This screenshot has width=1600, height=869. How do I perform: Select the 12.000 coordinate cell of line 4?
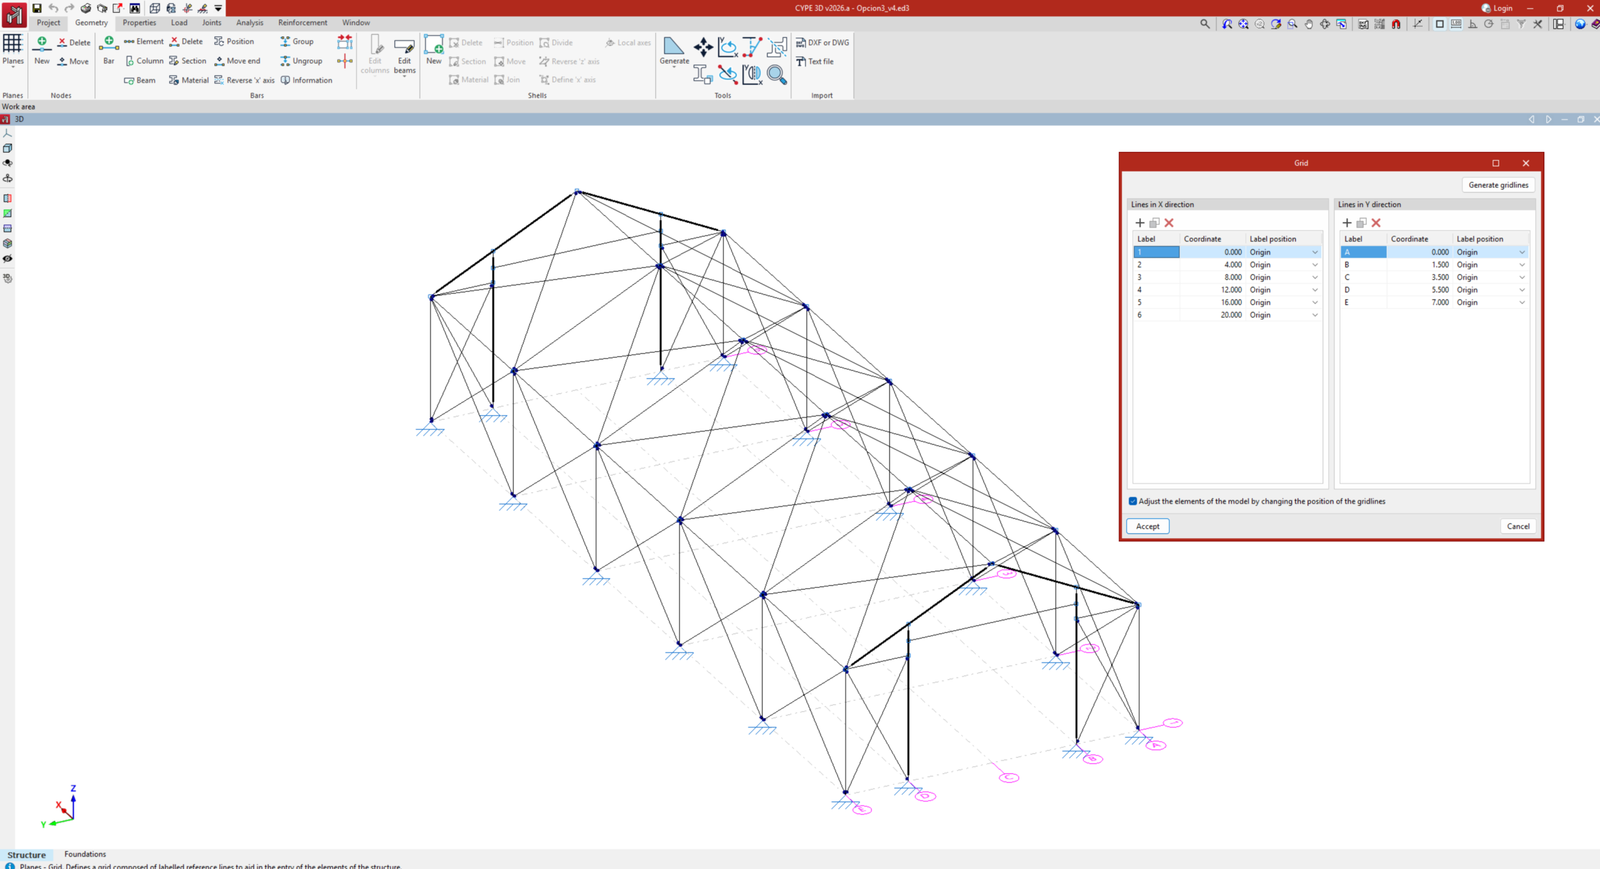coord(1213,290)
